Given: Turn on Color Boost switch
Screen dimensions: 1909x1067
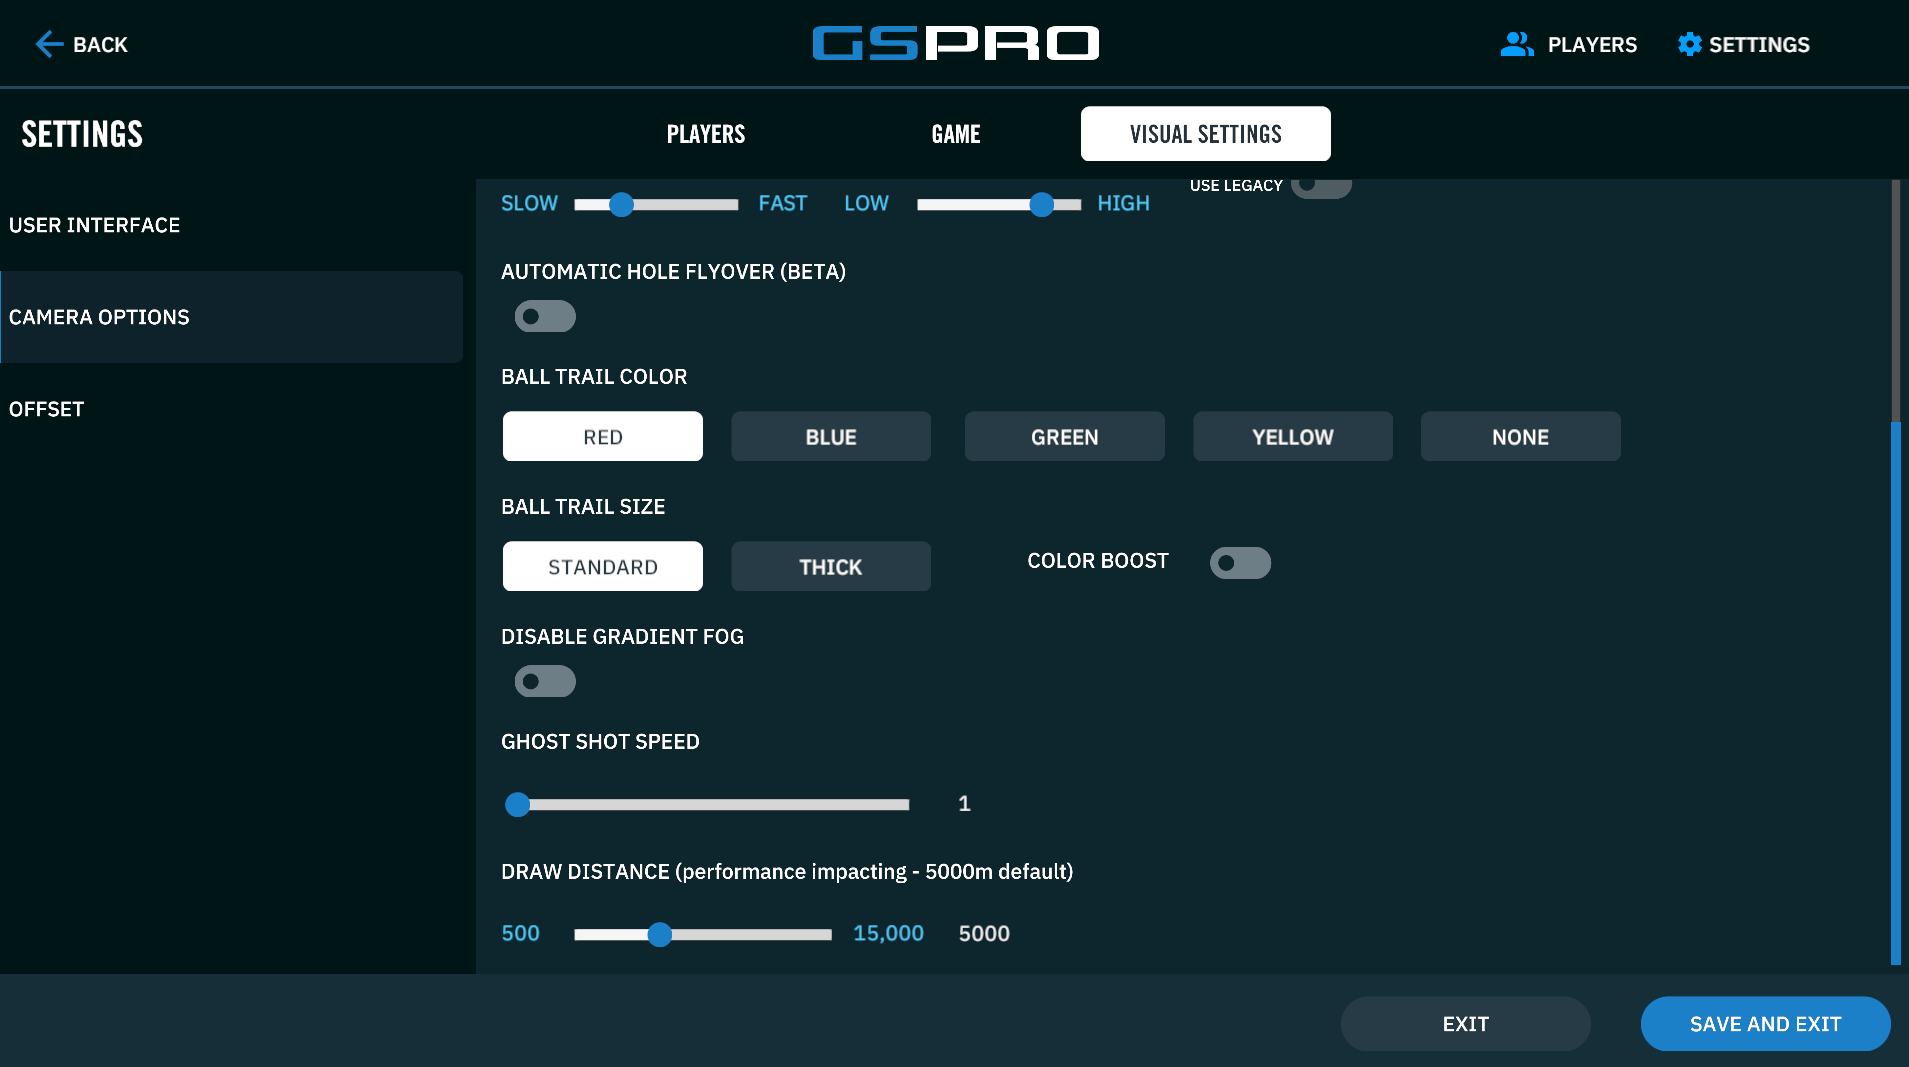Looking at the screenshot, I should [1240, 562].
